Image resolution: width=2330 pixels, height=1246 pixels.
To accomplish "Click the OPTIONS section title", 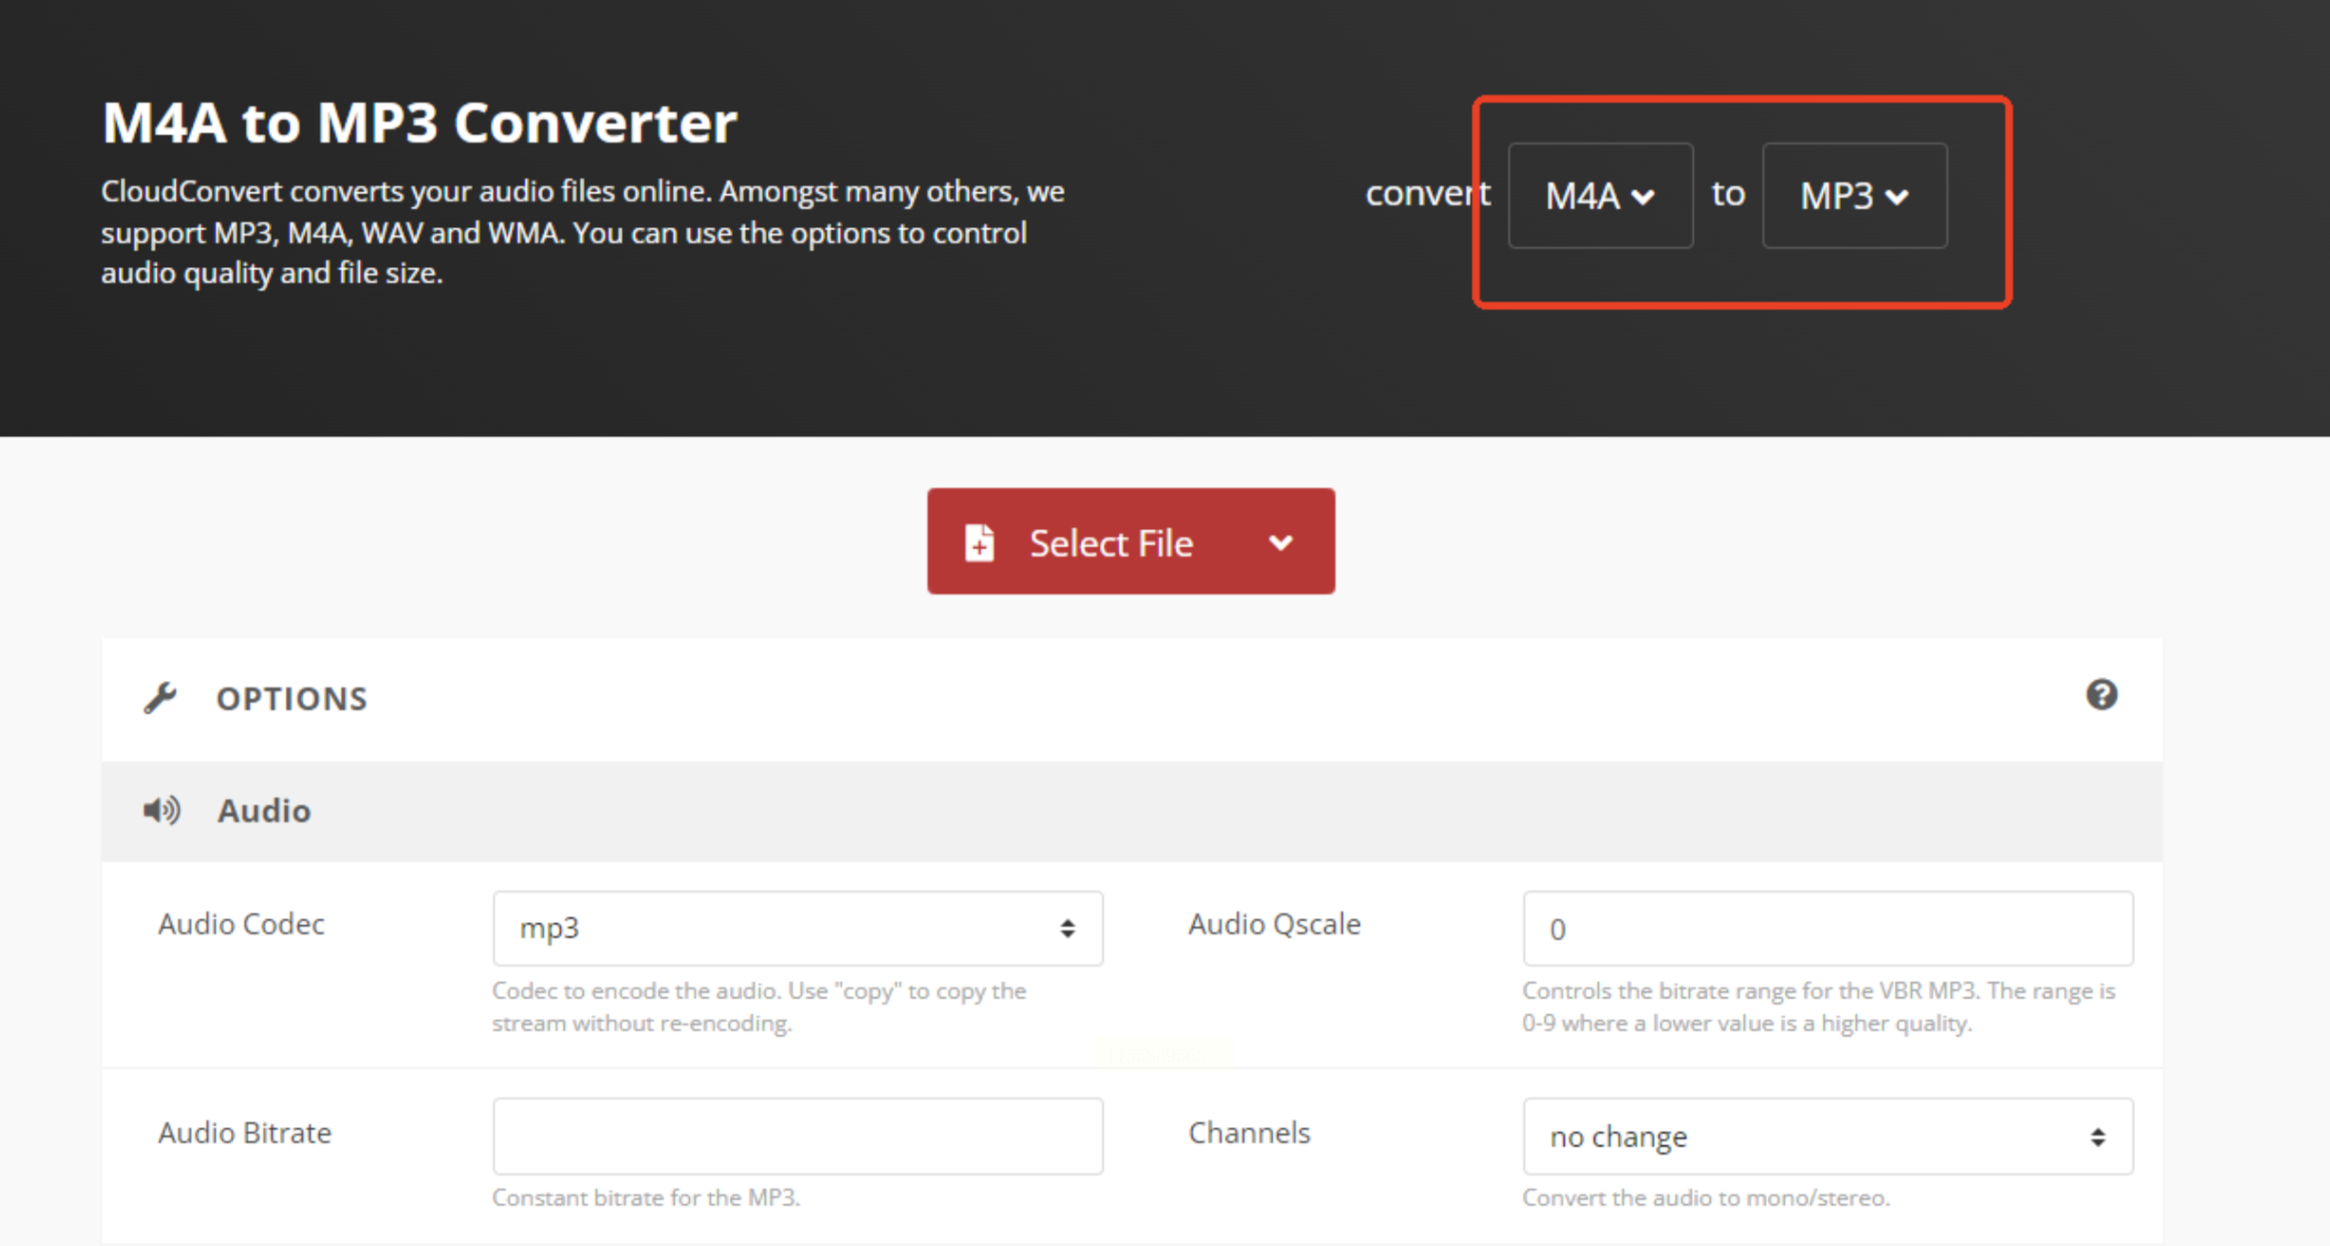I will click(292, 698).
